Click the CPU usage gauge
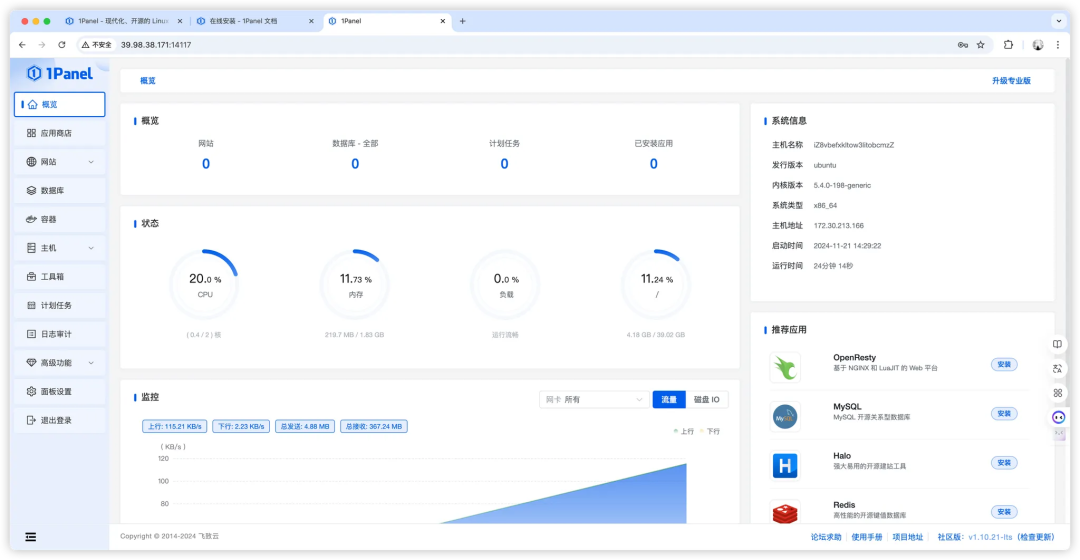Viewport: 1080px width, 560px height. pos(205,284)
